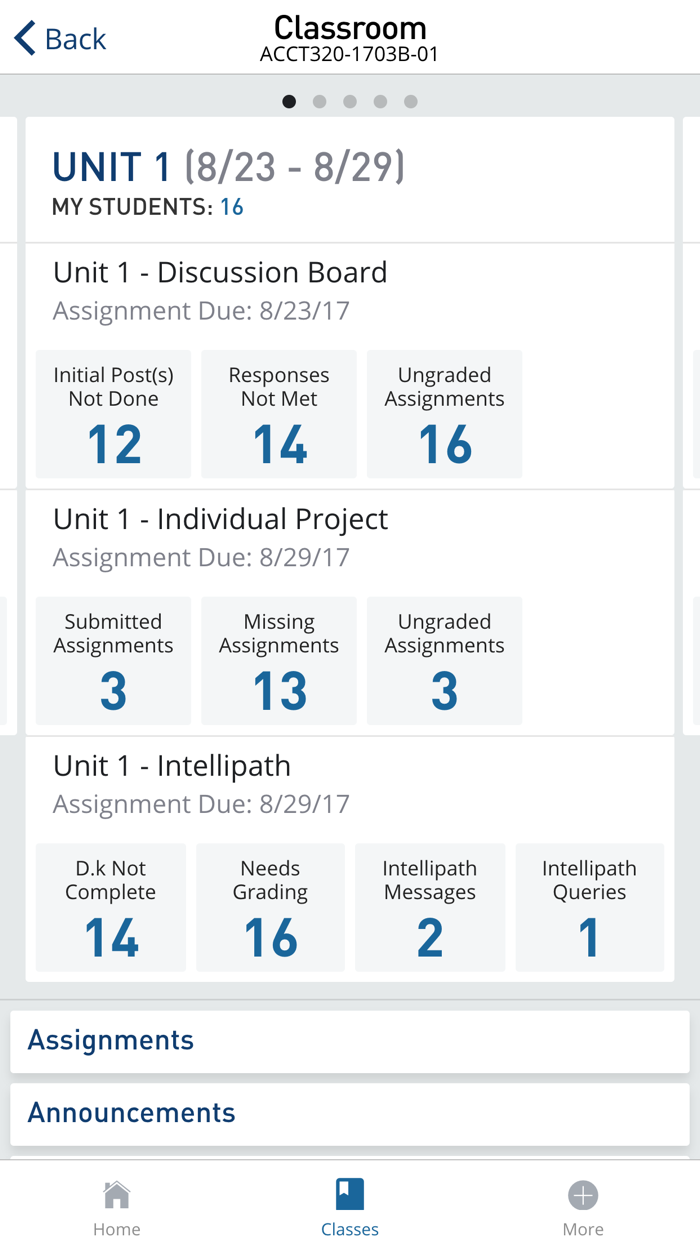Tap the back chevron arrow
Image resolution: width=700 pixels, height=1244 pixels.
coord(22,37)
